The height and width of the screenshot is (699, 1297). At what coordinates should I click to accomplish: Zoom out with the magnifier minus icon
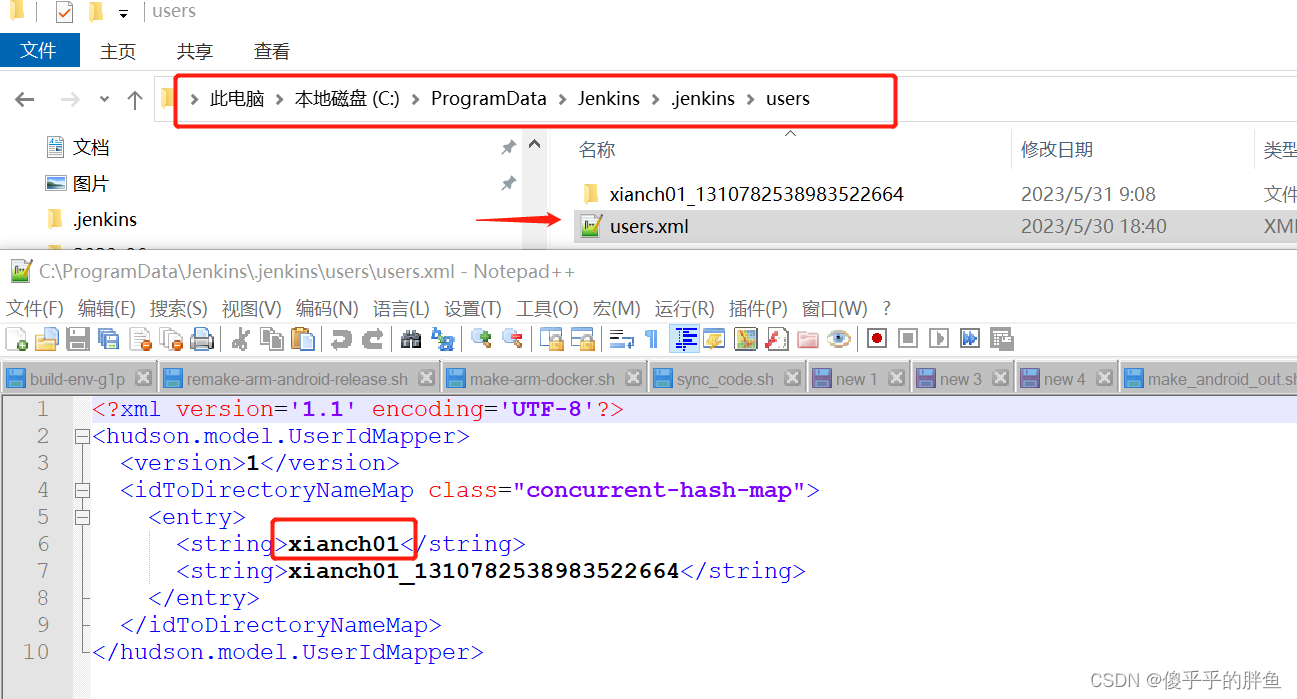tap(512, 339)
